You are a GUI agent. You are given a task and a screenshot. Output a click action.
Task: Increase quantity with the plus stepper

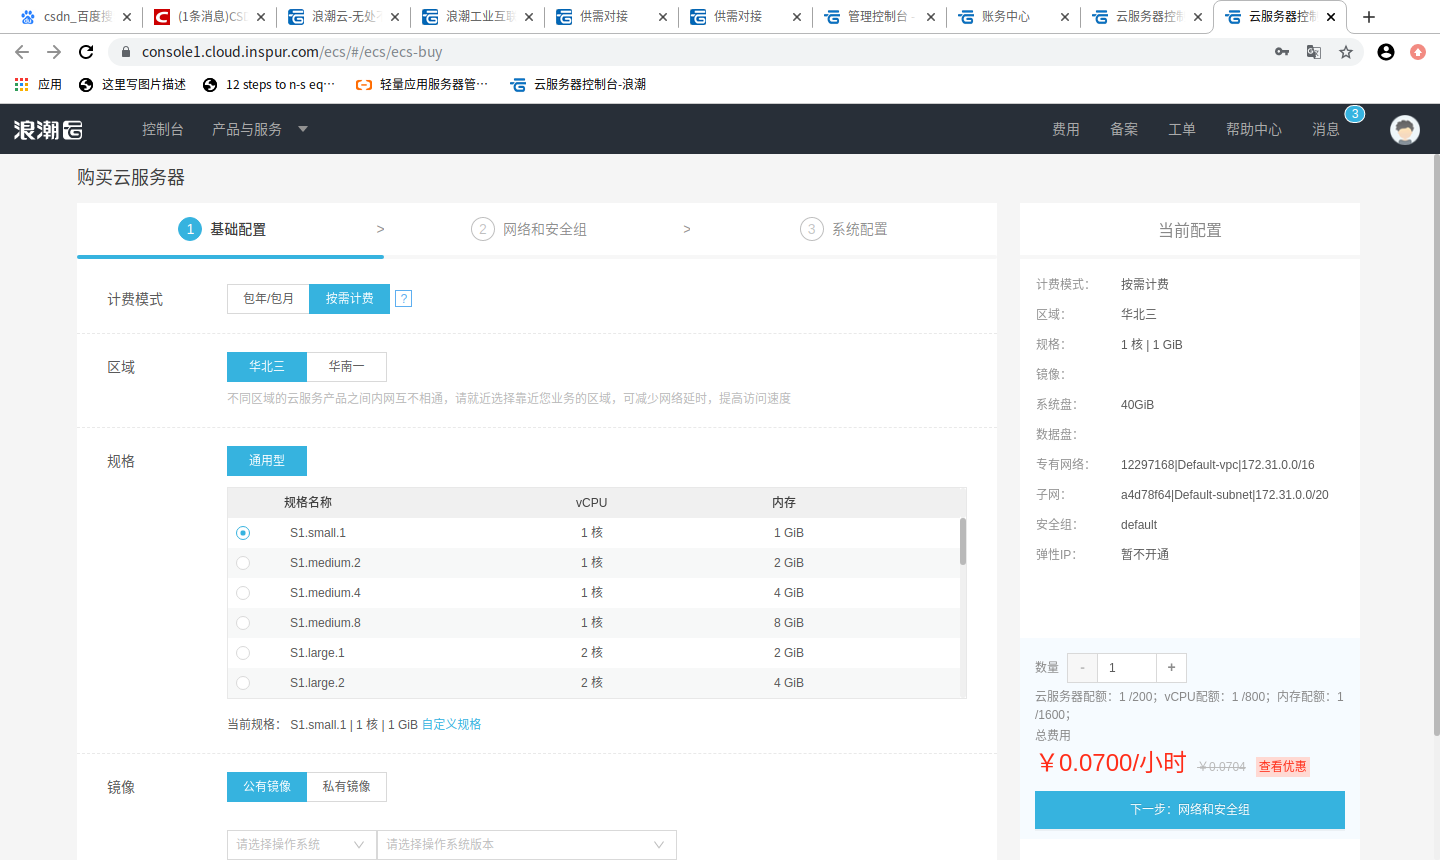[1171, 667]
